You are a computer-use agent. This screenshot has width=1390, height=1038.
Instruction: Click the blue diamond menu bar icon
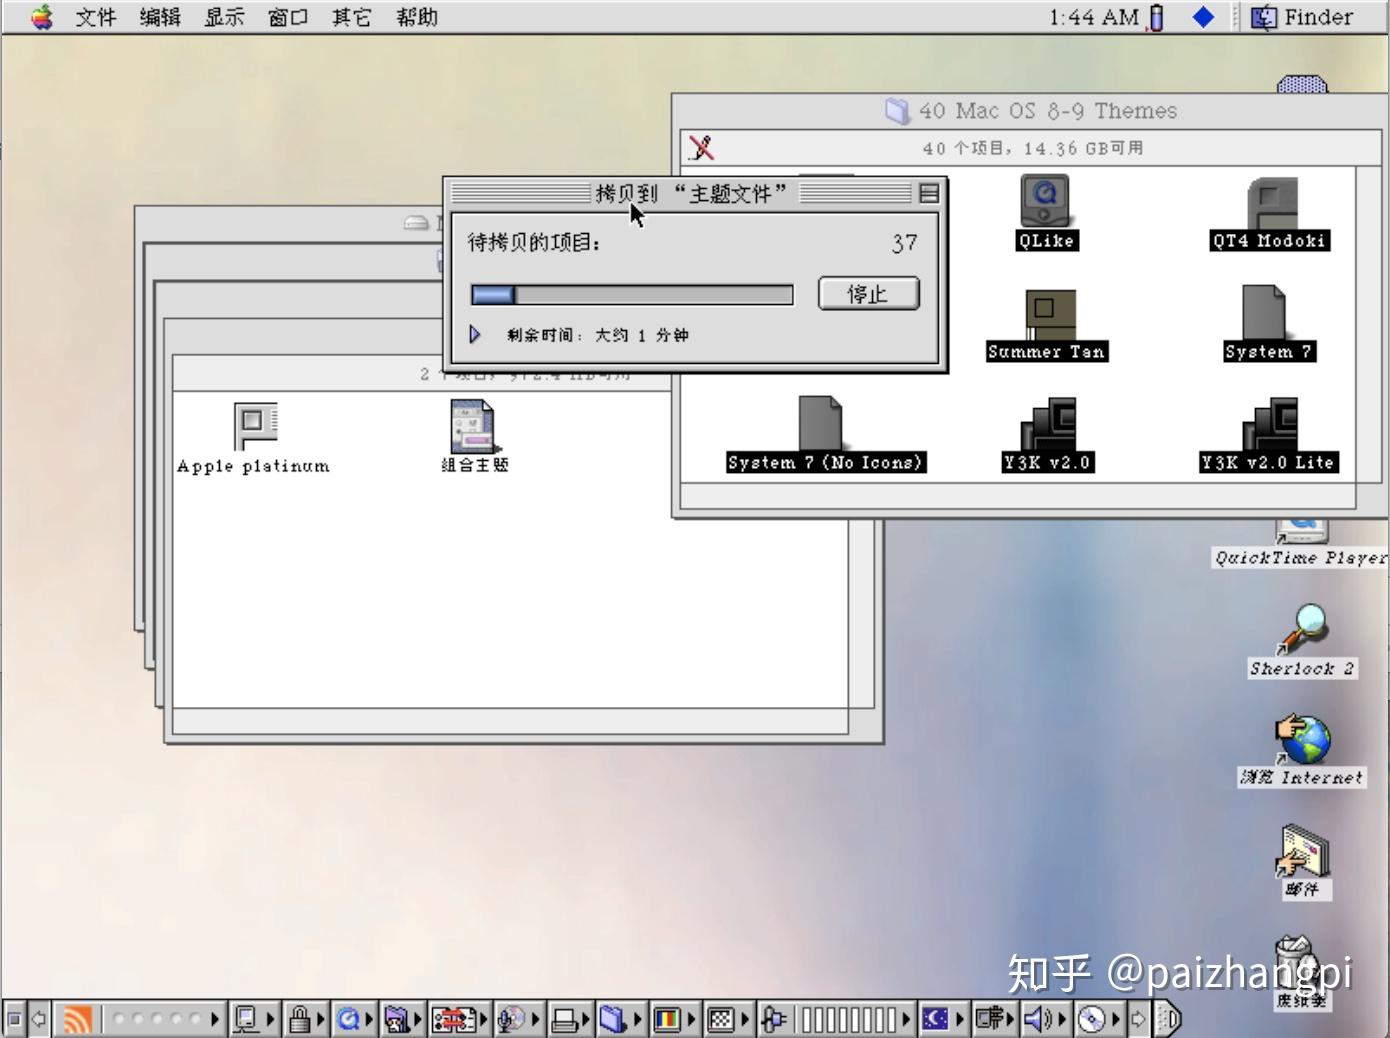pyautogui.click(x=1203, y=17)
